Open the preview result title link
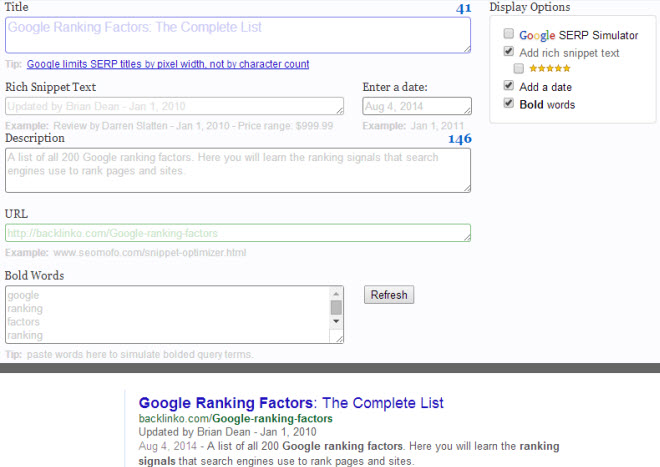660x467 pixels. coord(291,403)
